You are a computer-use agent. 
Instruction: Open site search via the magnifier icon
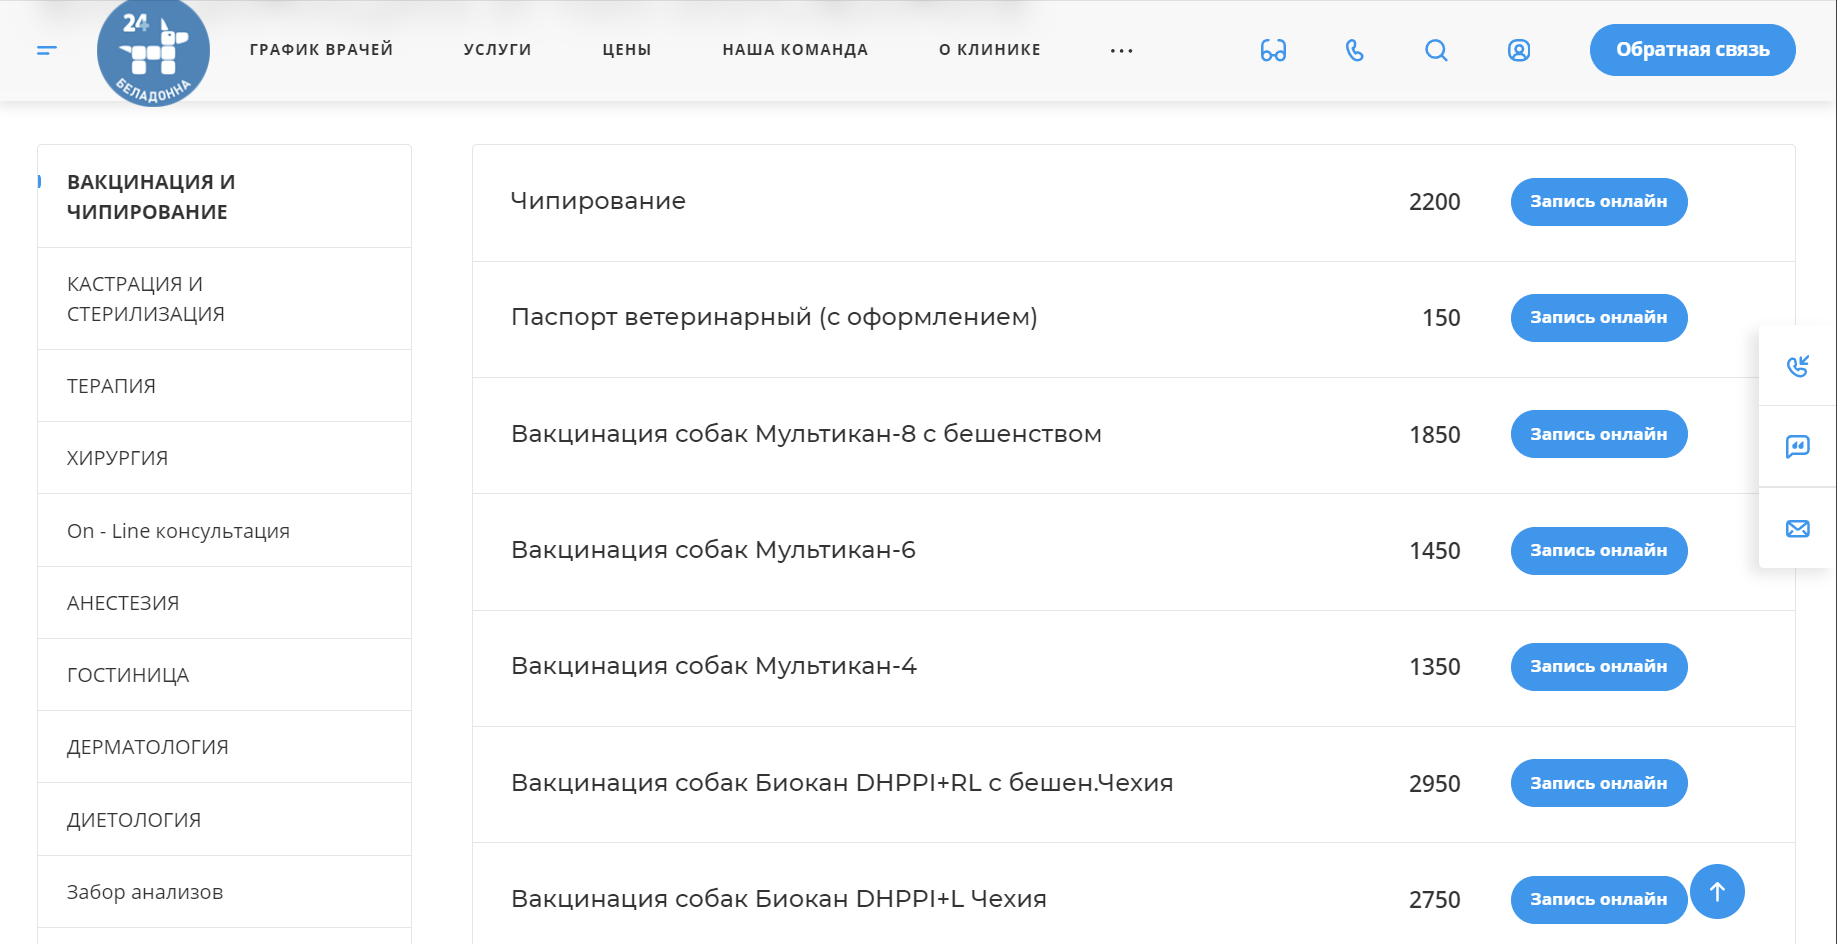(x=1436, y=50)
